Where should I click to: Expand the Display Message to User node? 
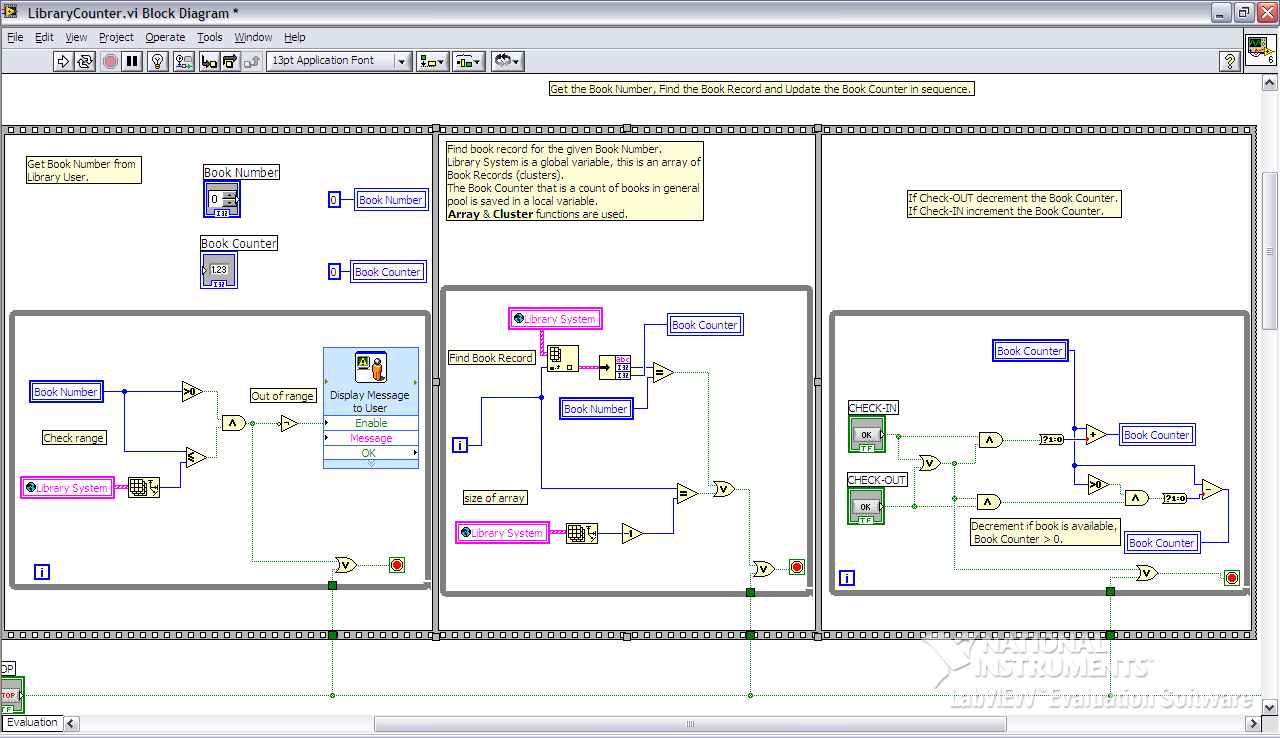click(x=370, y=463)
